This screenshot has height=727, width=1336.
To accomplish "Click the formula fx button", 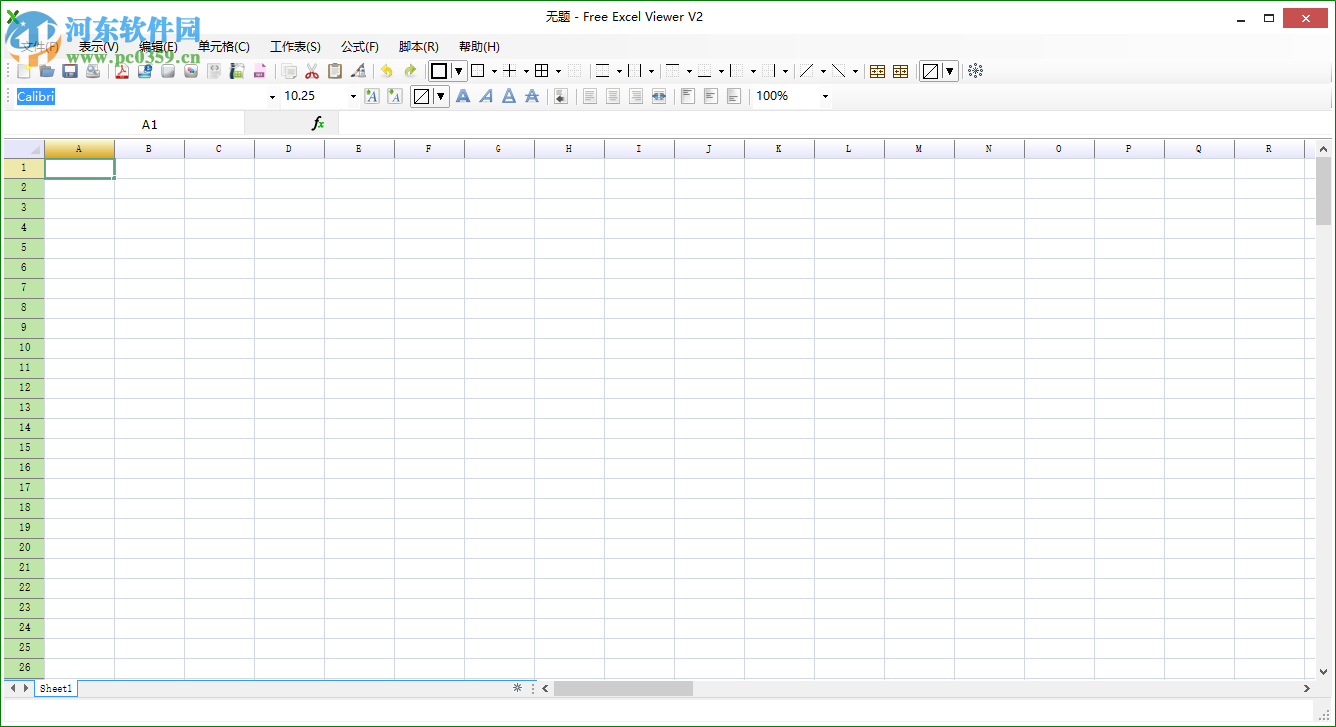I will 319,124.
